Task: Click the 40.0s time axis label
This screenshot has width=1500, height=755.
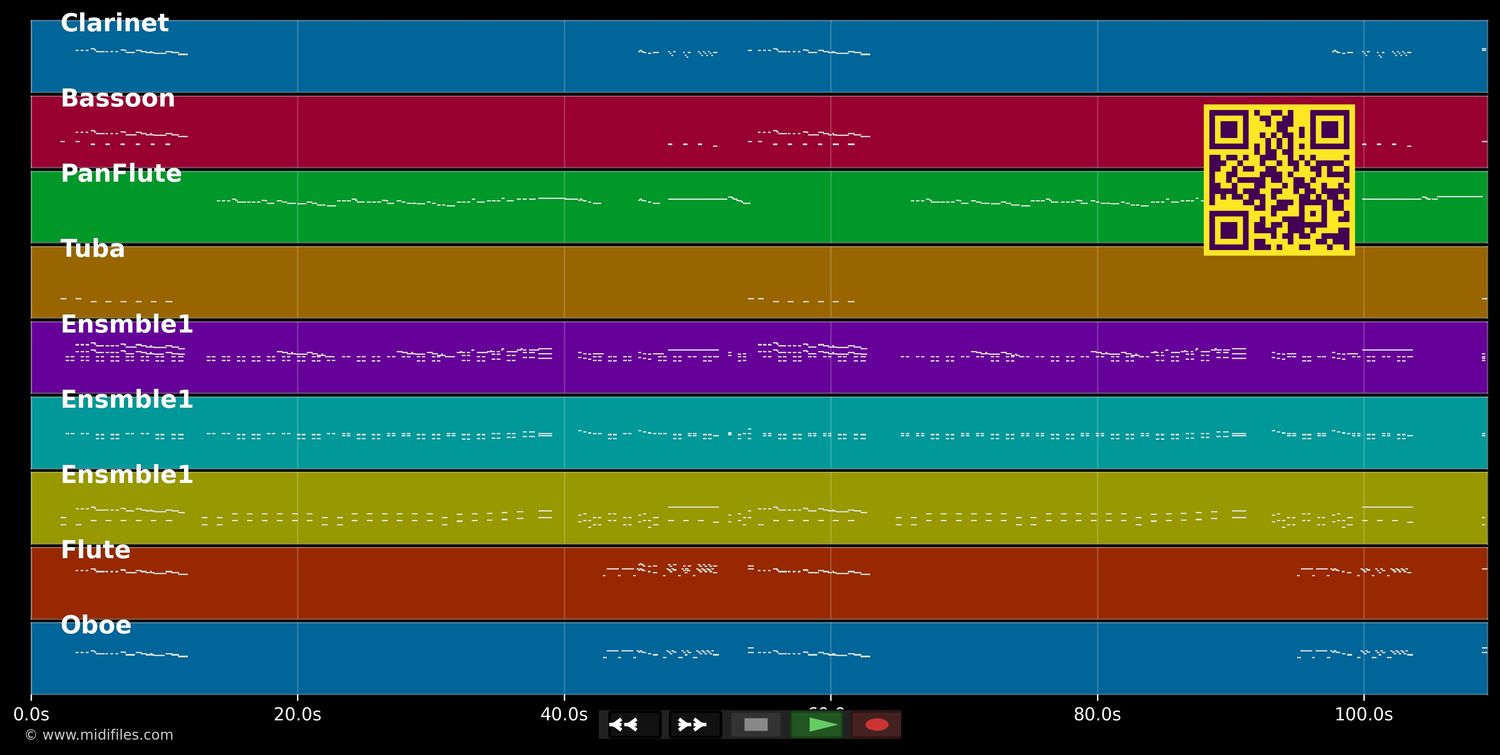Action: click(564, 715)
